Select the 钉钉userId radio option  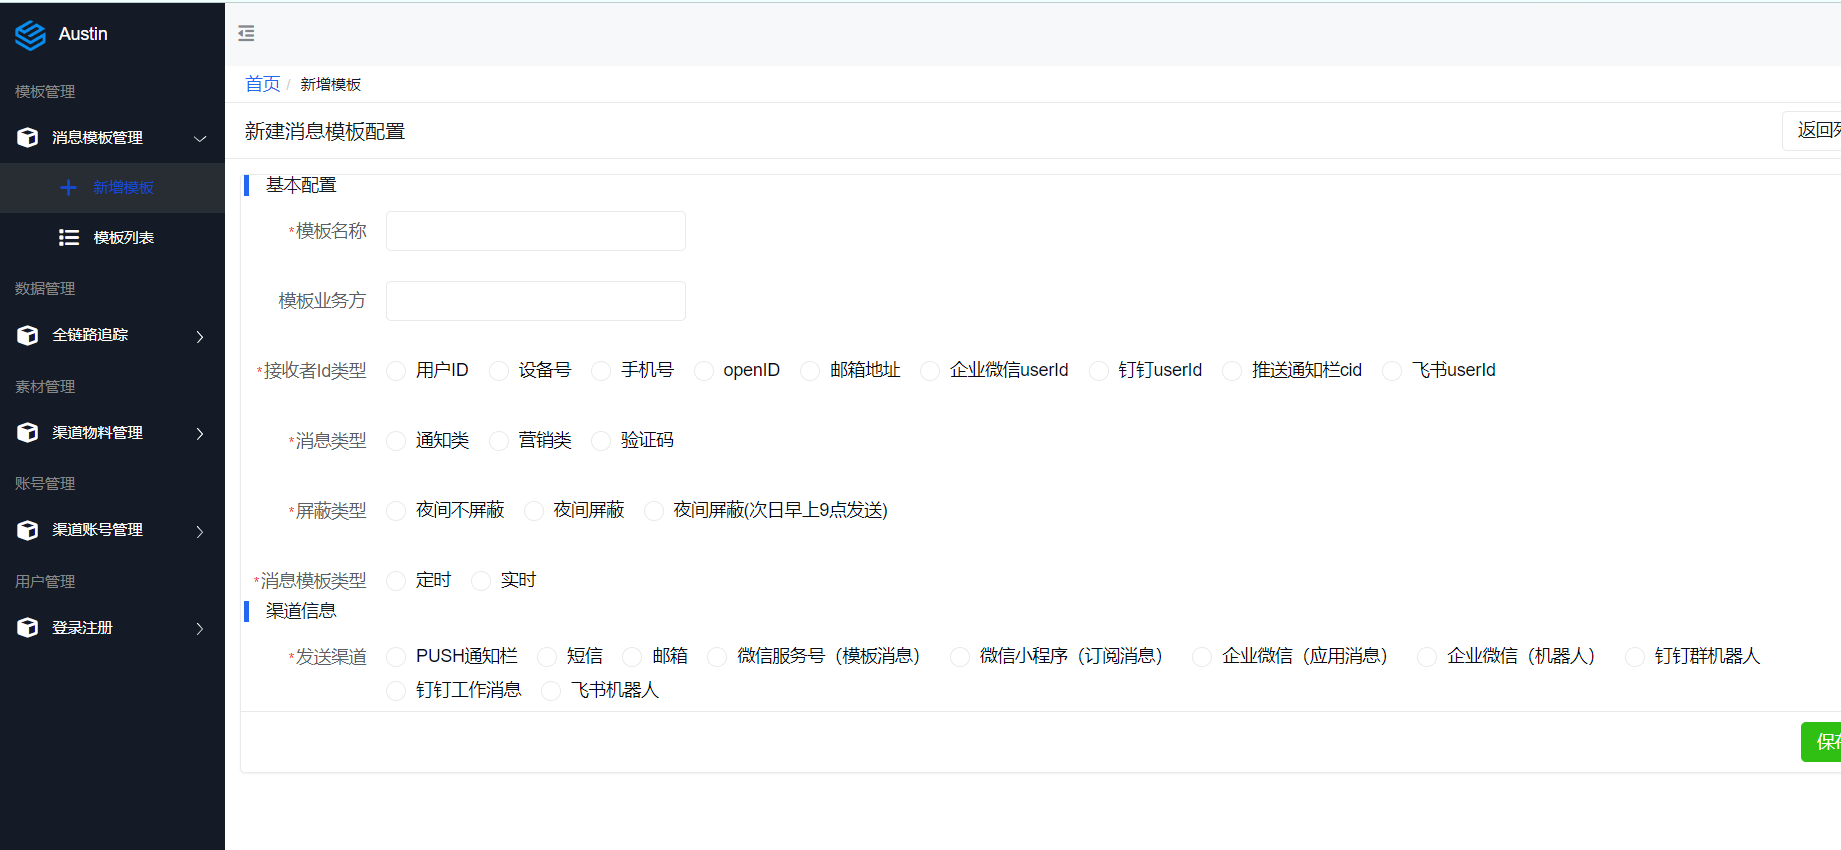[1099, 371]
